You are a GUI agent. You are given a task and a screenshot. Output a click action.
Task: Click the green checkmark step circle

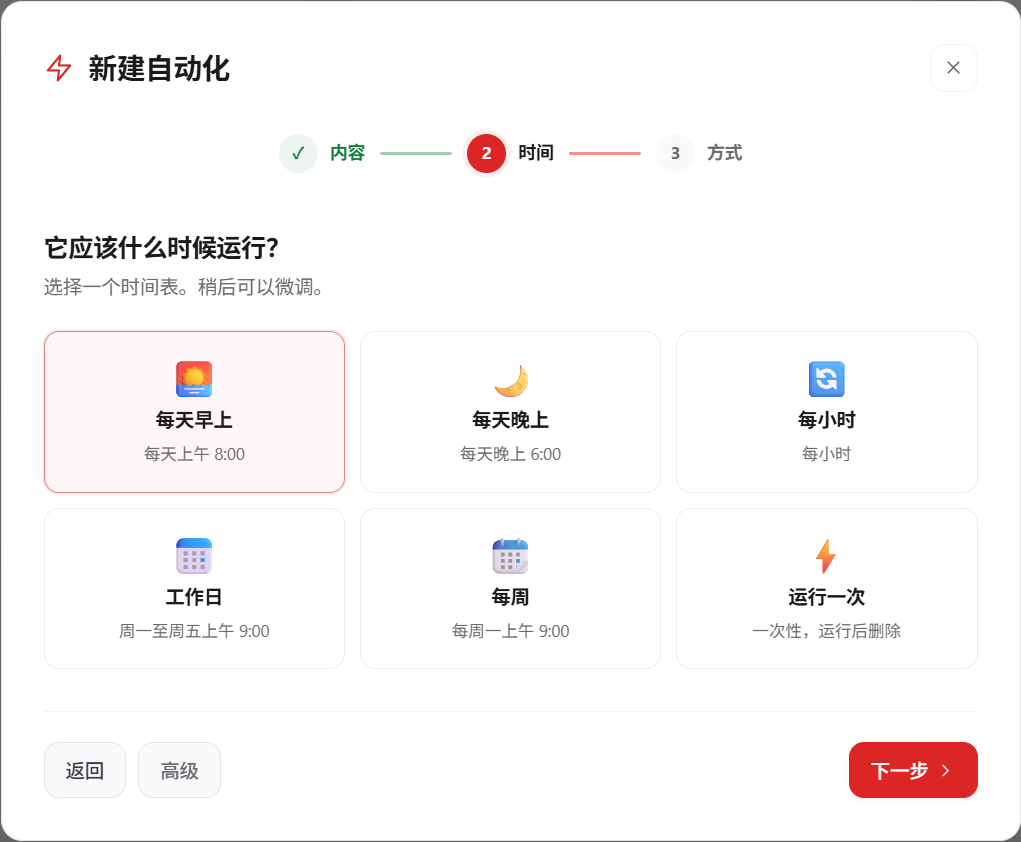pos(298,153)
